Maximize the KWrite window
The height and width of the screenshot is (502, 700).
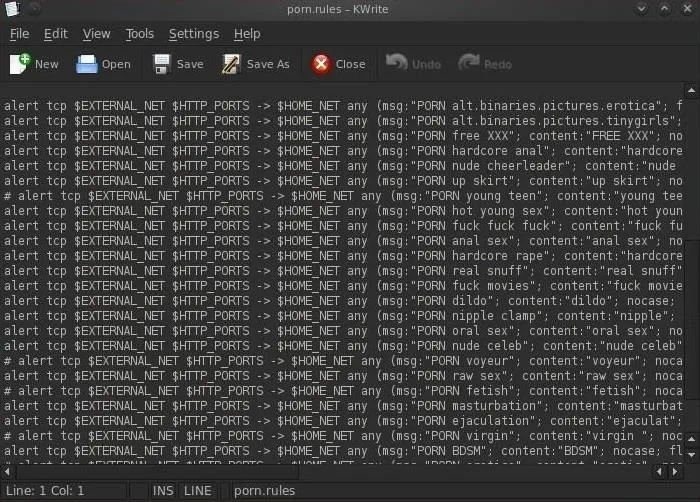click(665, 9)
